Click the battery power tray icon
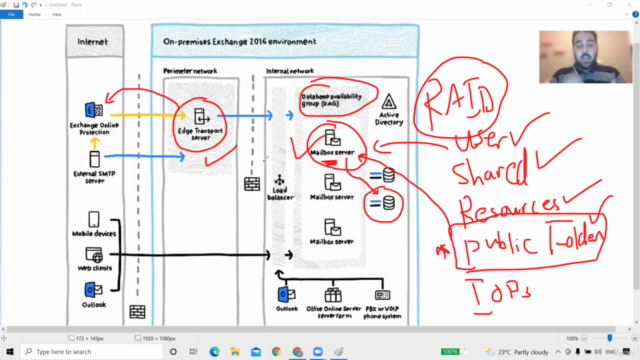The width and height of the screenshot is (640, 360). [588, 352]
